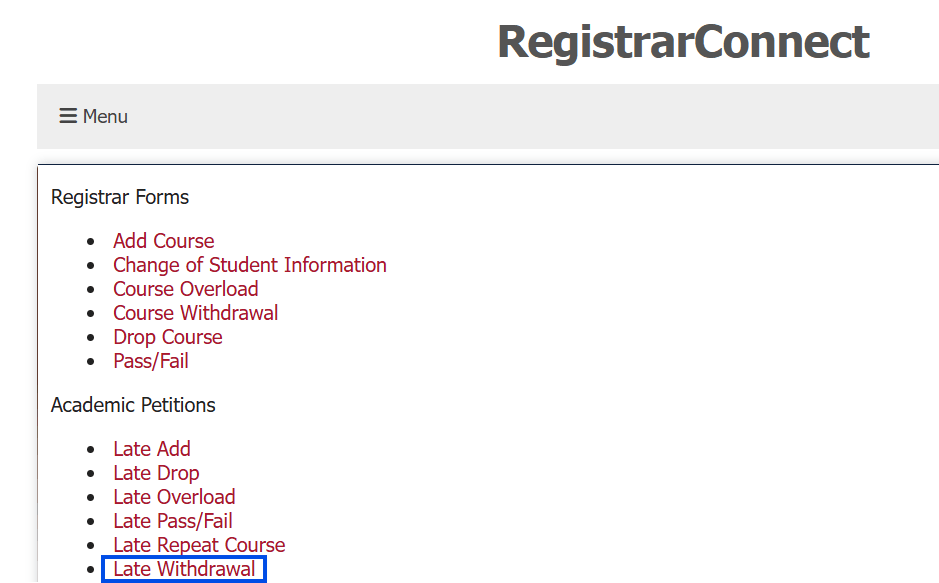Open the Late Overload petition
The width and height of the screenshot is (939, 583).
click(174, 497)
